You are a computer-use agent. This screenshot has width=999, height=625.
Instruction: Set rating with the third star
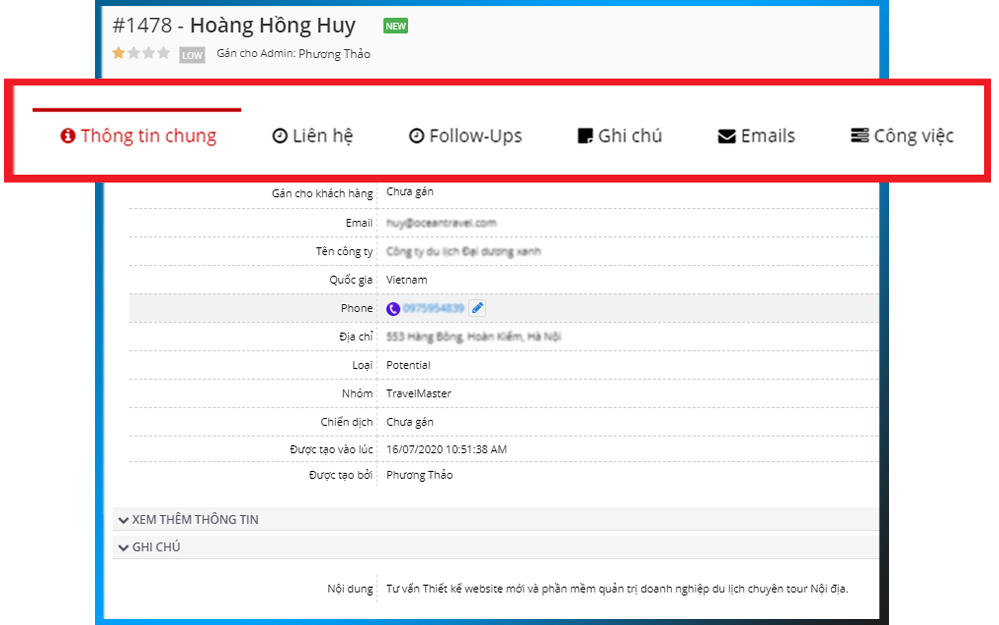click(149, 54)
